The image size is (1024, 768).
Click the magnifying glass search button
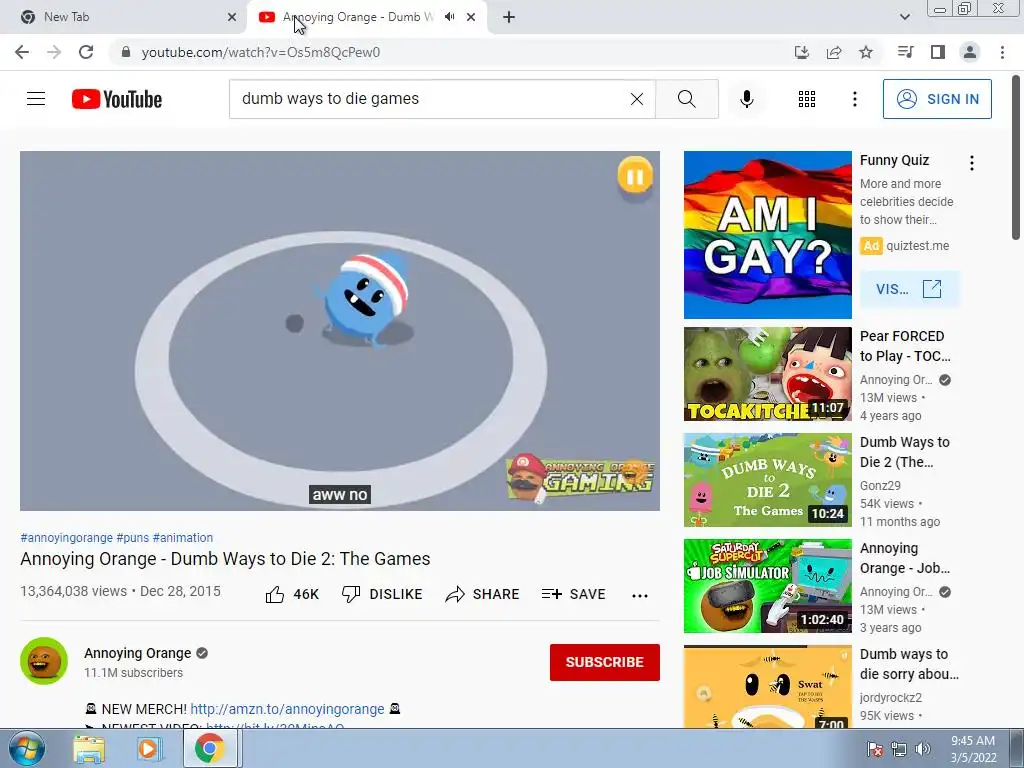[686, 99]
